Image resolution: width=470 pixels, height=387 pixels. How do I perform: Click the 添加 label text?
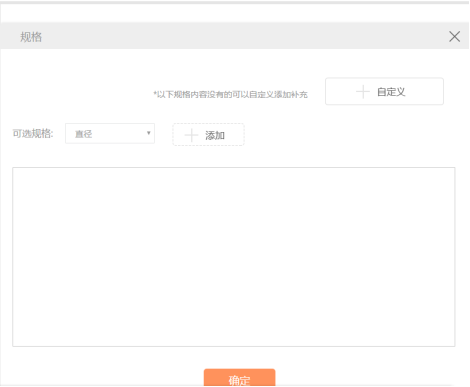[215, 135]
